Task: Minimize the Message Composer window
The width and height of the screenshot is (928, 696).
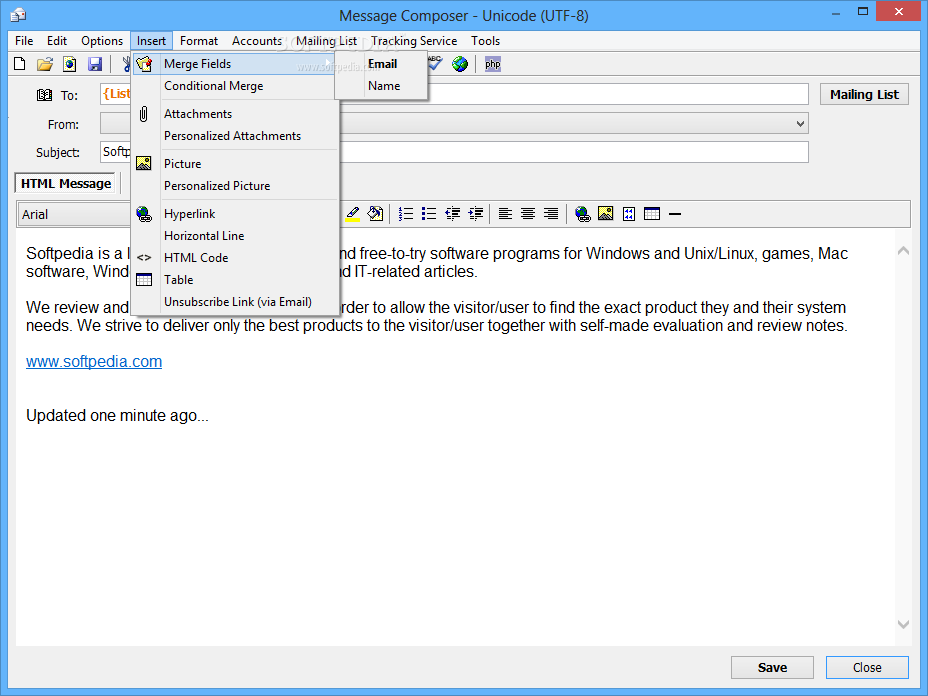Action: [x=836, y=13]
